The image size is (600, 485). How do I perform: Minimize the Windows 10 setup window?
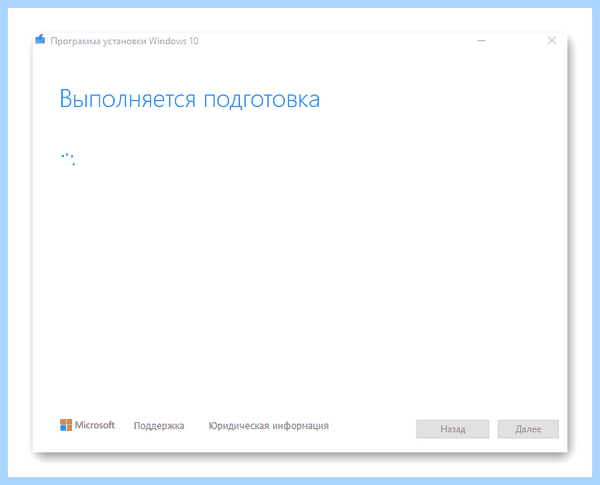point(481,41)
